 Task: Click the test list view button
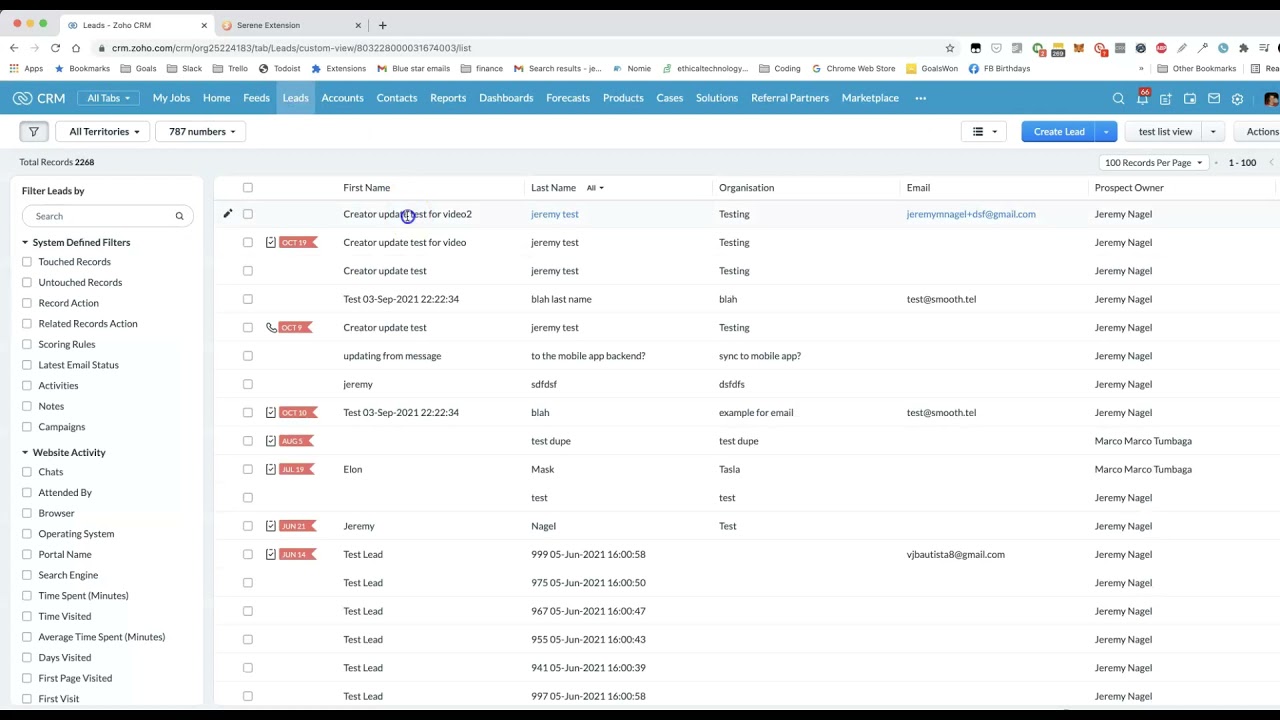click(1165, 132)
